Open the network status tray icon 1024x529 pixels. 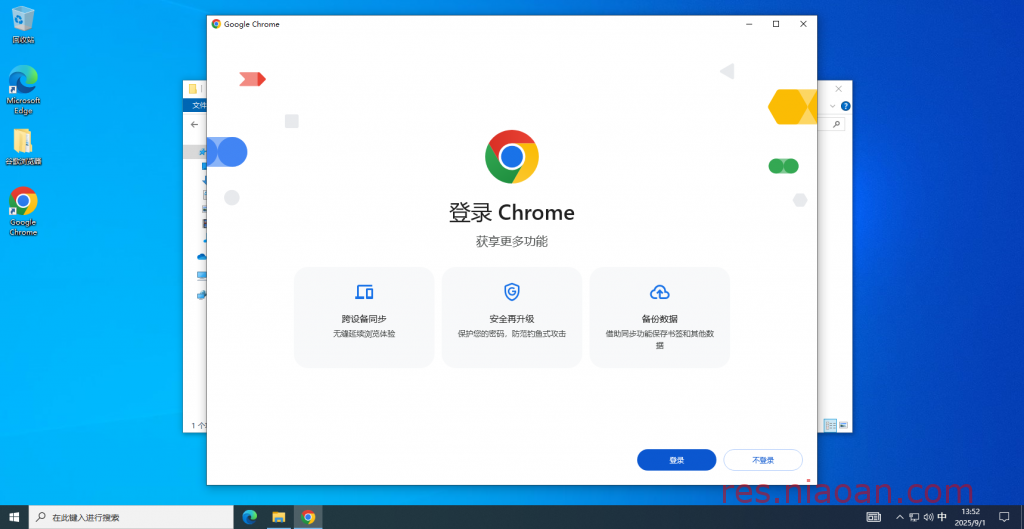pyautogui.click(x=914, y=517)
